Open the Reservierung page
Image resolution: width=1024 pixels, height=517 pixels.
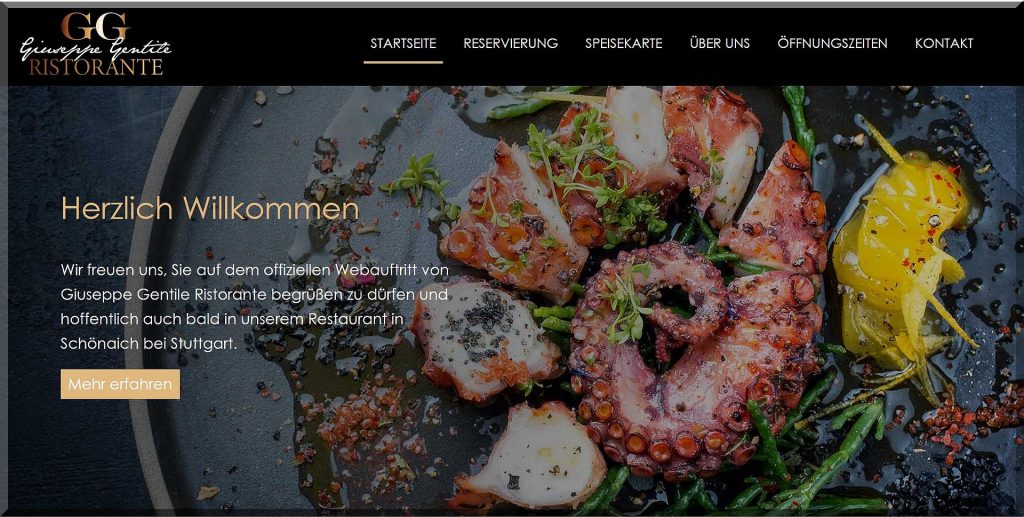pos(511,43)
